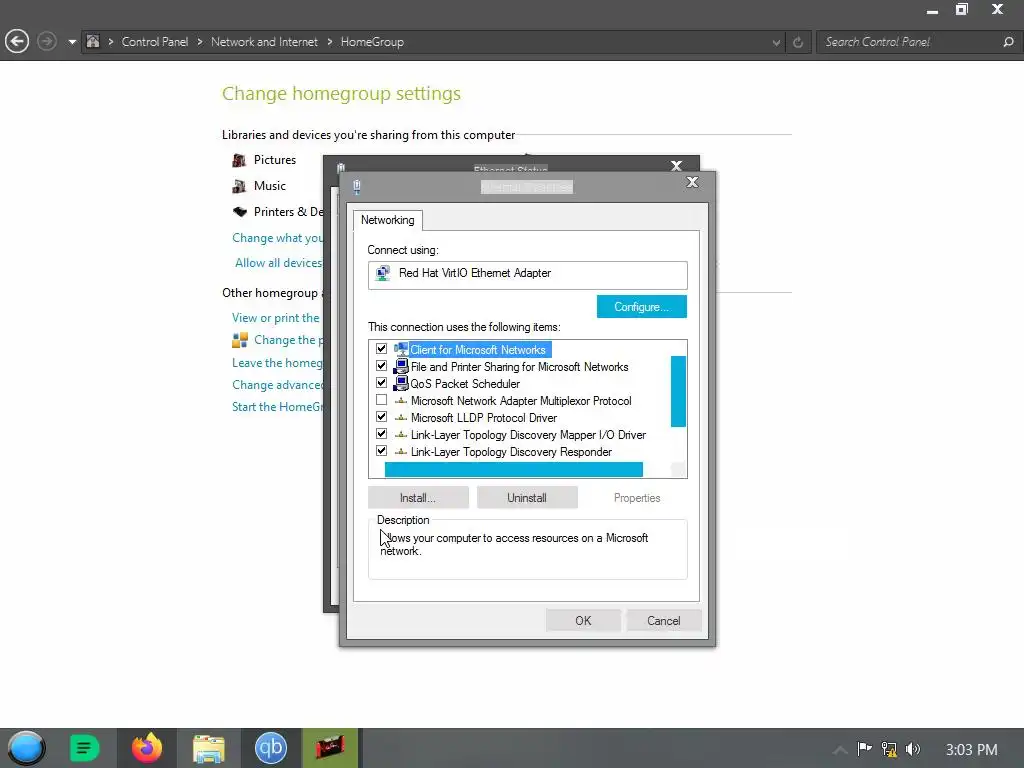Open Action Center flag icon
The height and width of the screenshot is (768, 1024).
[865, 748]
